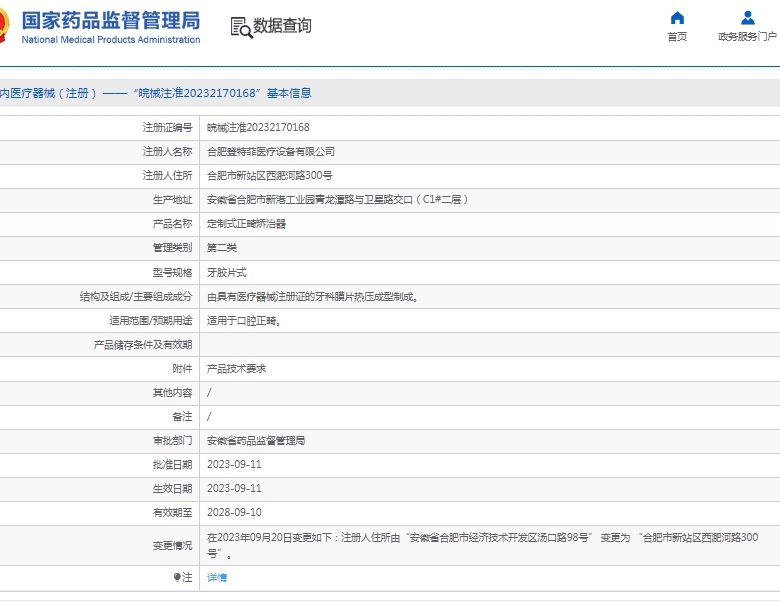Click the change record text in 变更情况 row

pyautogui.click(x=483, y=545)
